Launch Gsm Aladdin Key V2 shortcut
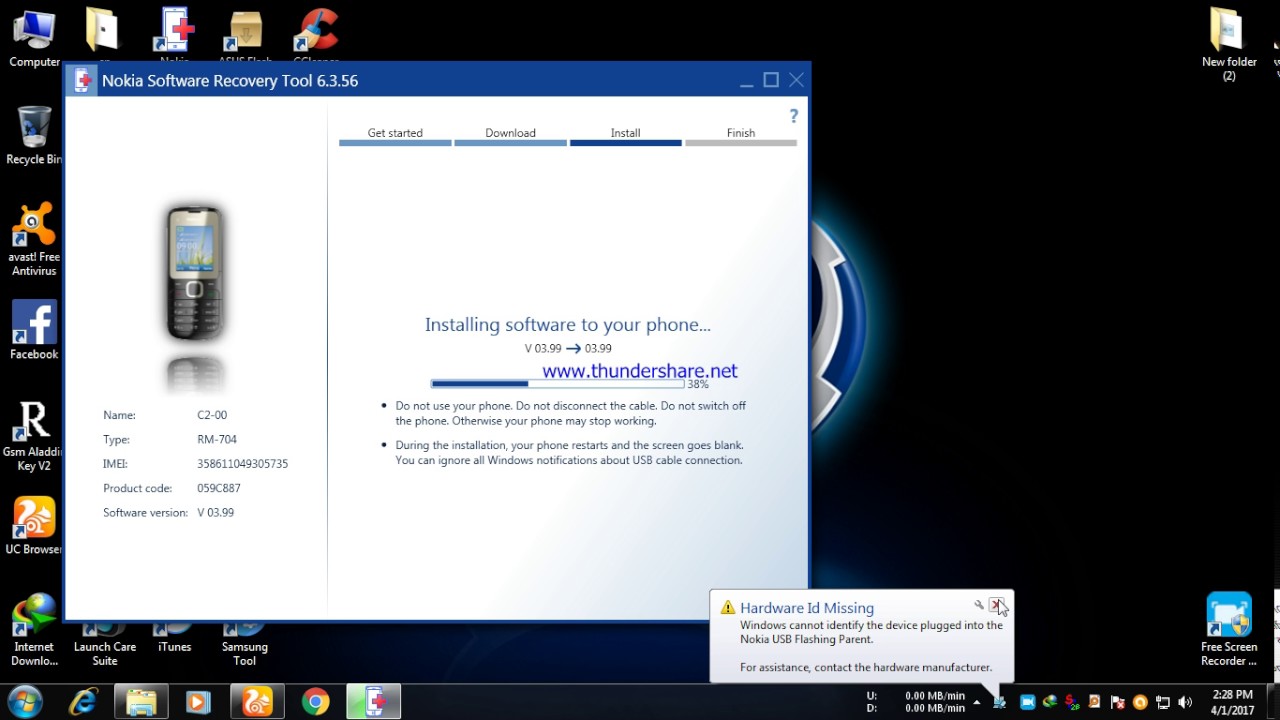This screenshot has height=720, width=1280. pyautogui.click(x=34, y=436)
